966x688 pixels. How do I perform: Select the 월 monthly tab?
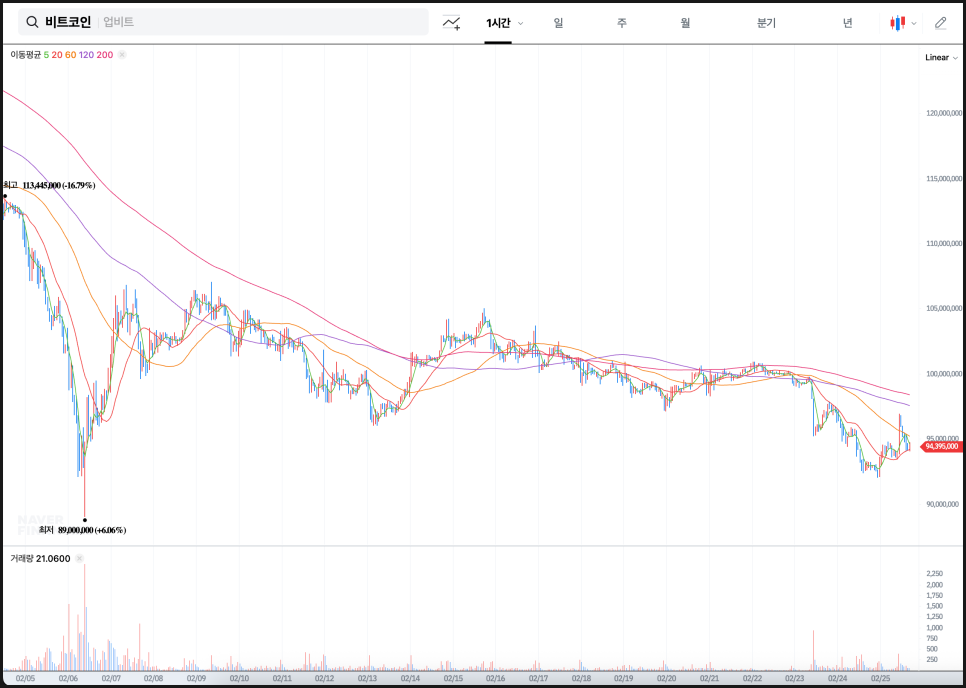pos(685,23)
